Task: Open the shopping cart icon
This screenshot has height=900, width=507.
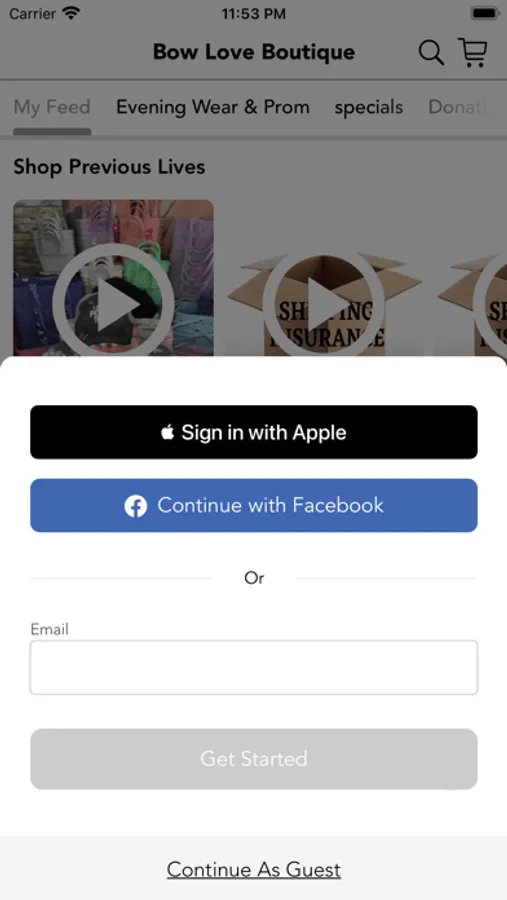Action: [473, 52]
